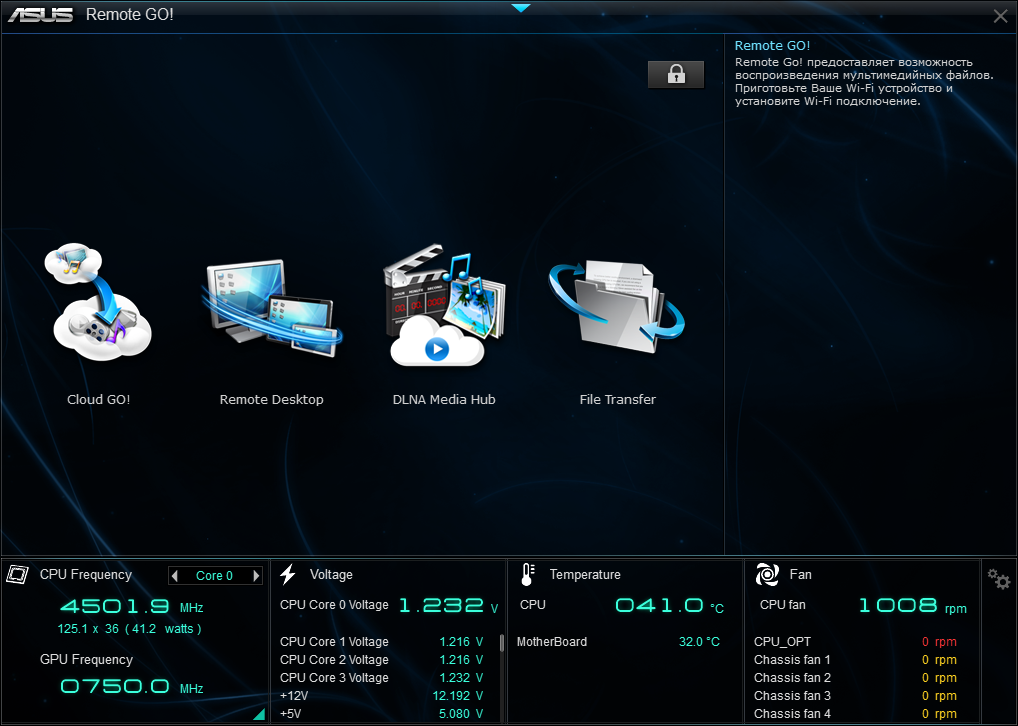
Task: Click the MotherBoard 32.0 °C row
Action: [x=618, y=642]
